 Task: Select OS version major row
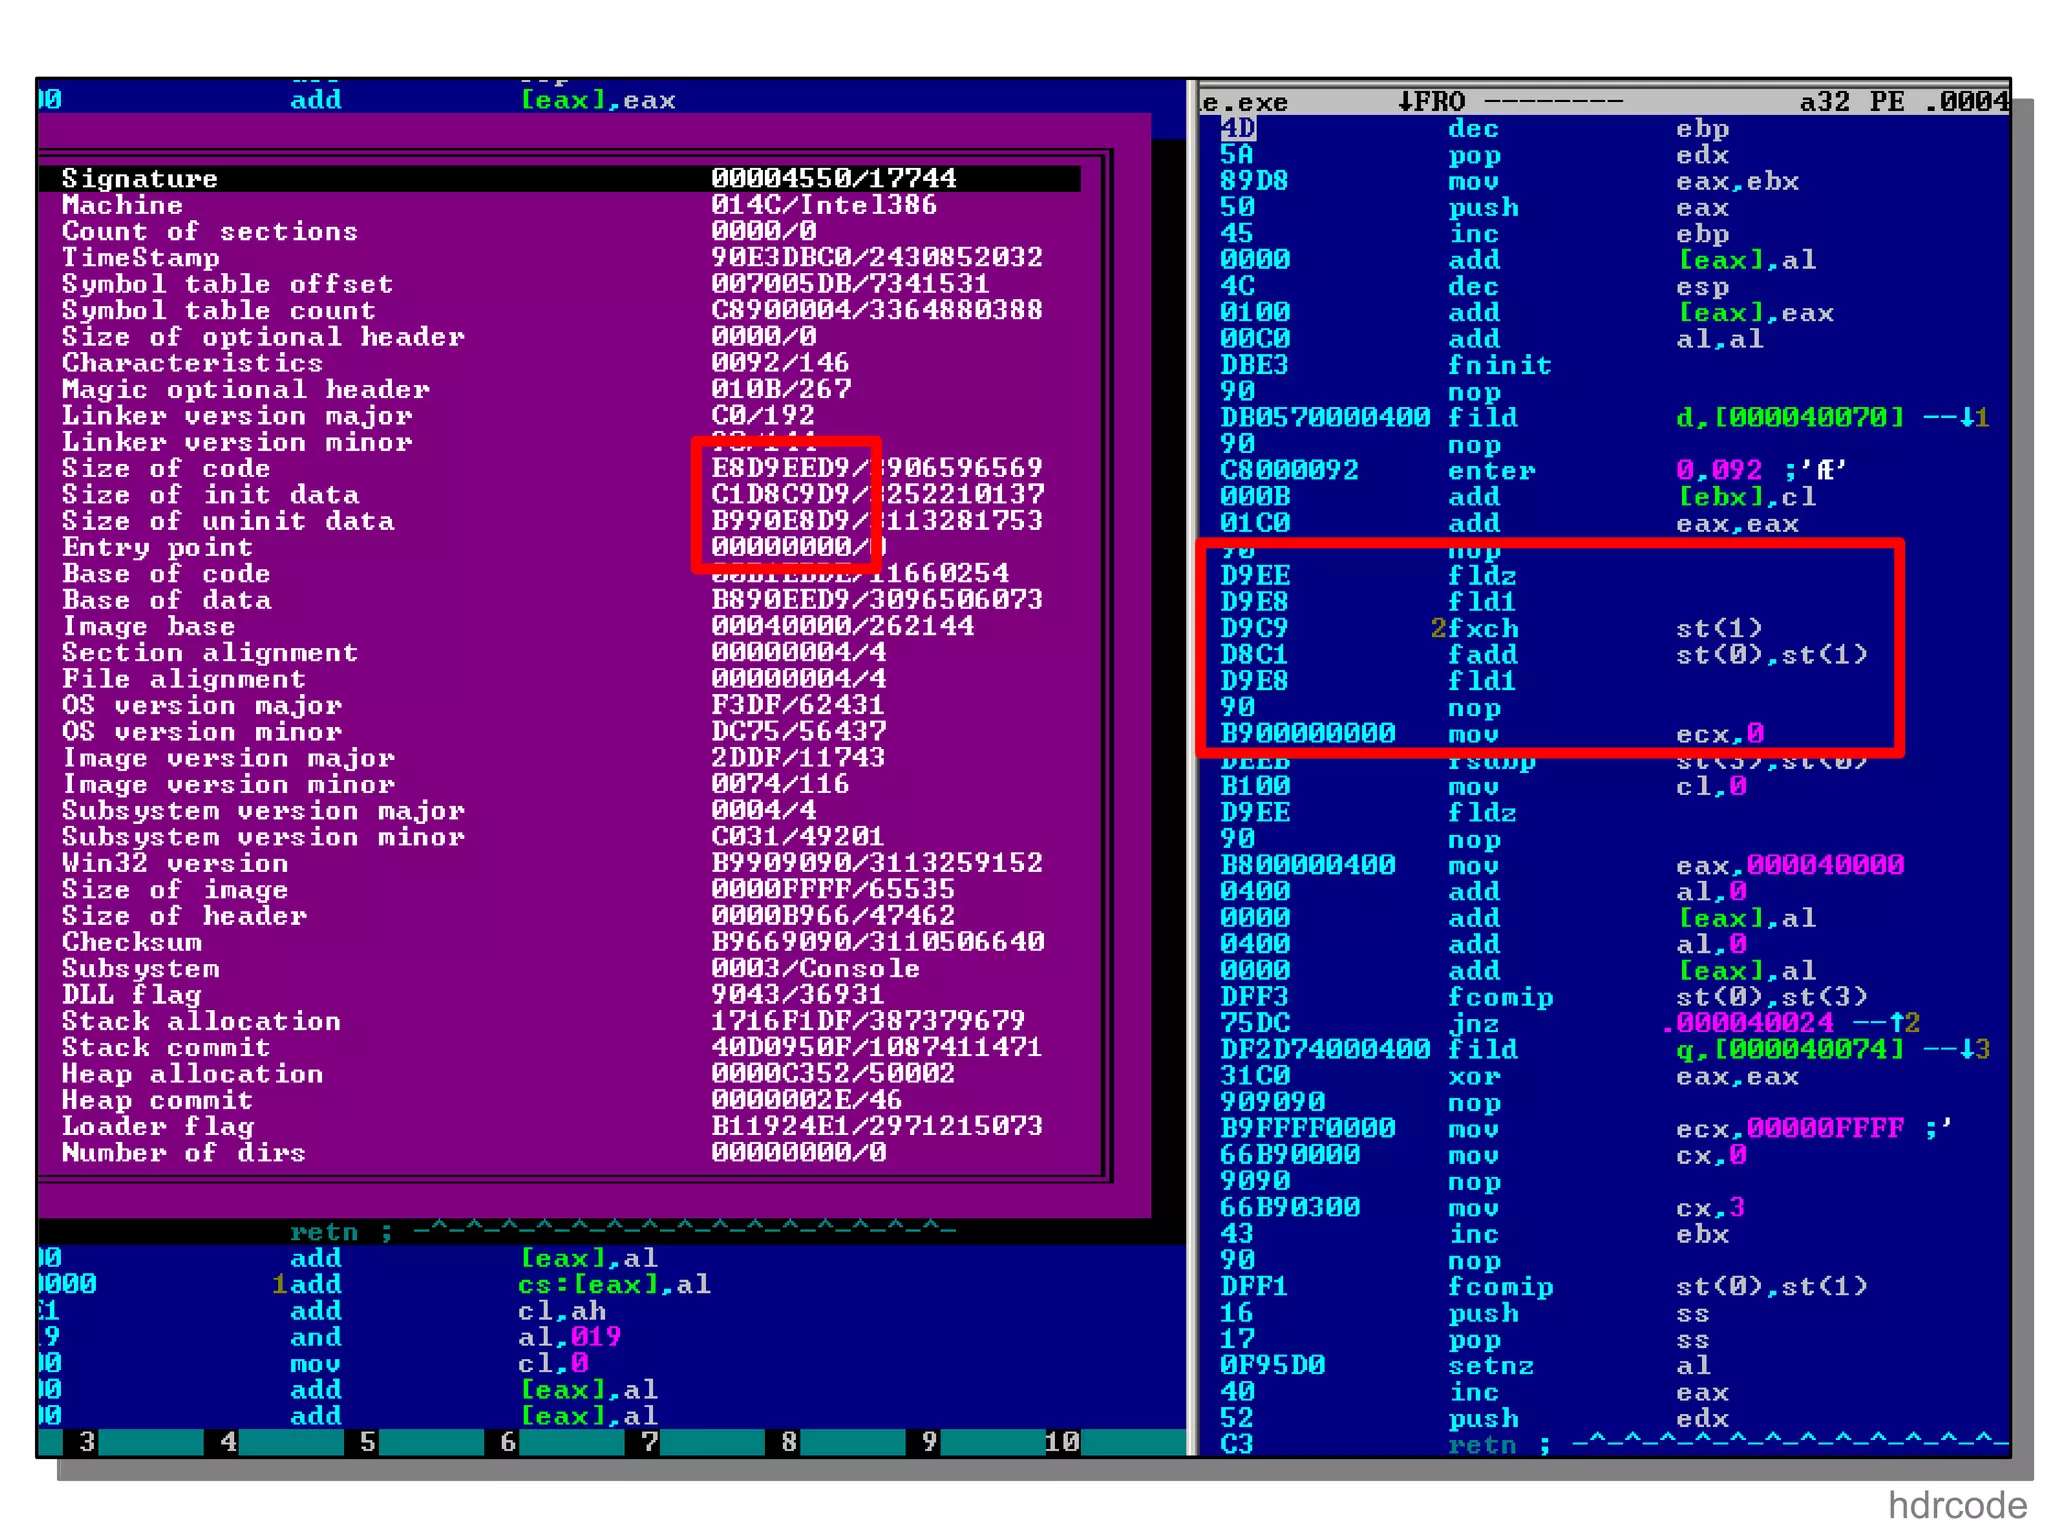coord(560,705)
